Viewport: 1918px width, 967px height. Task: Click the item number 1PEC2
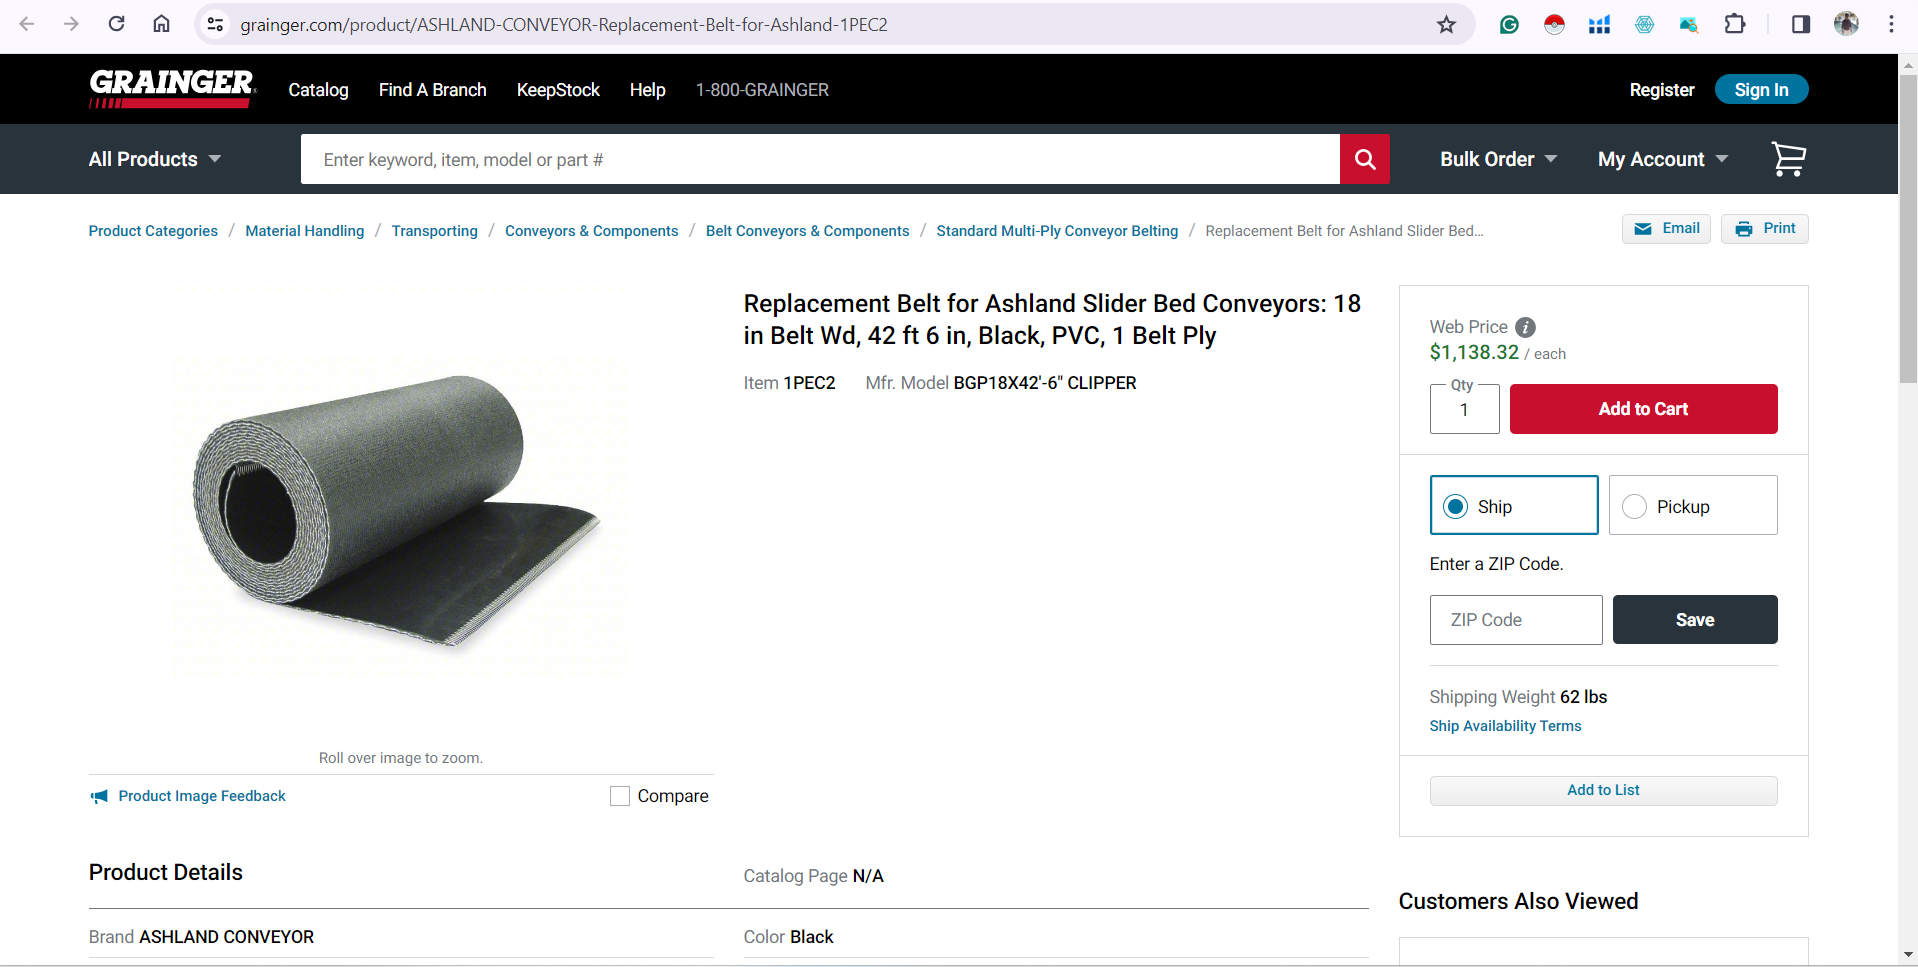pyautogui.click(x=809, y=383)
